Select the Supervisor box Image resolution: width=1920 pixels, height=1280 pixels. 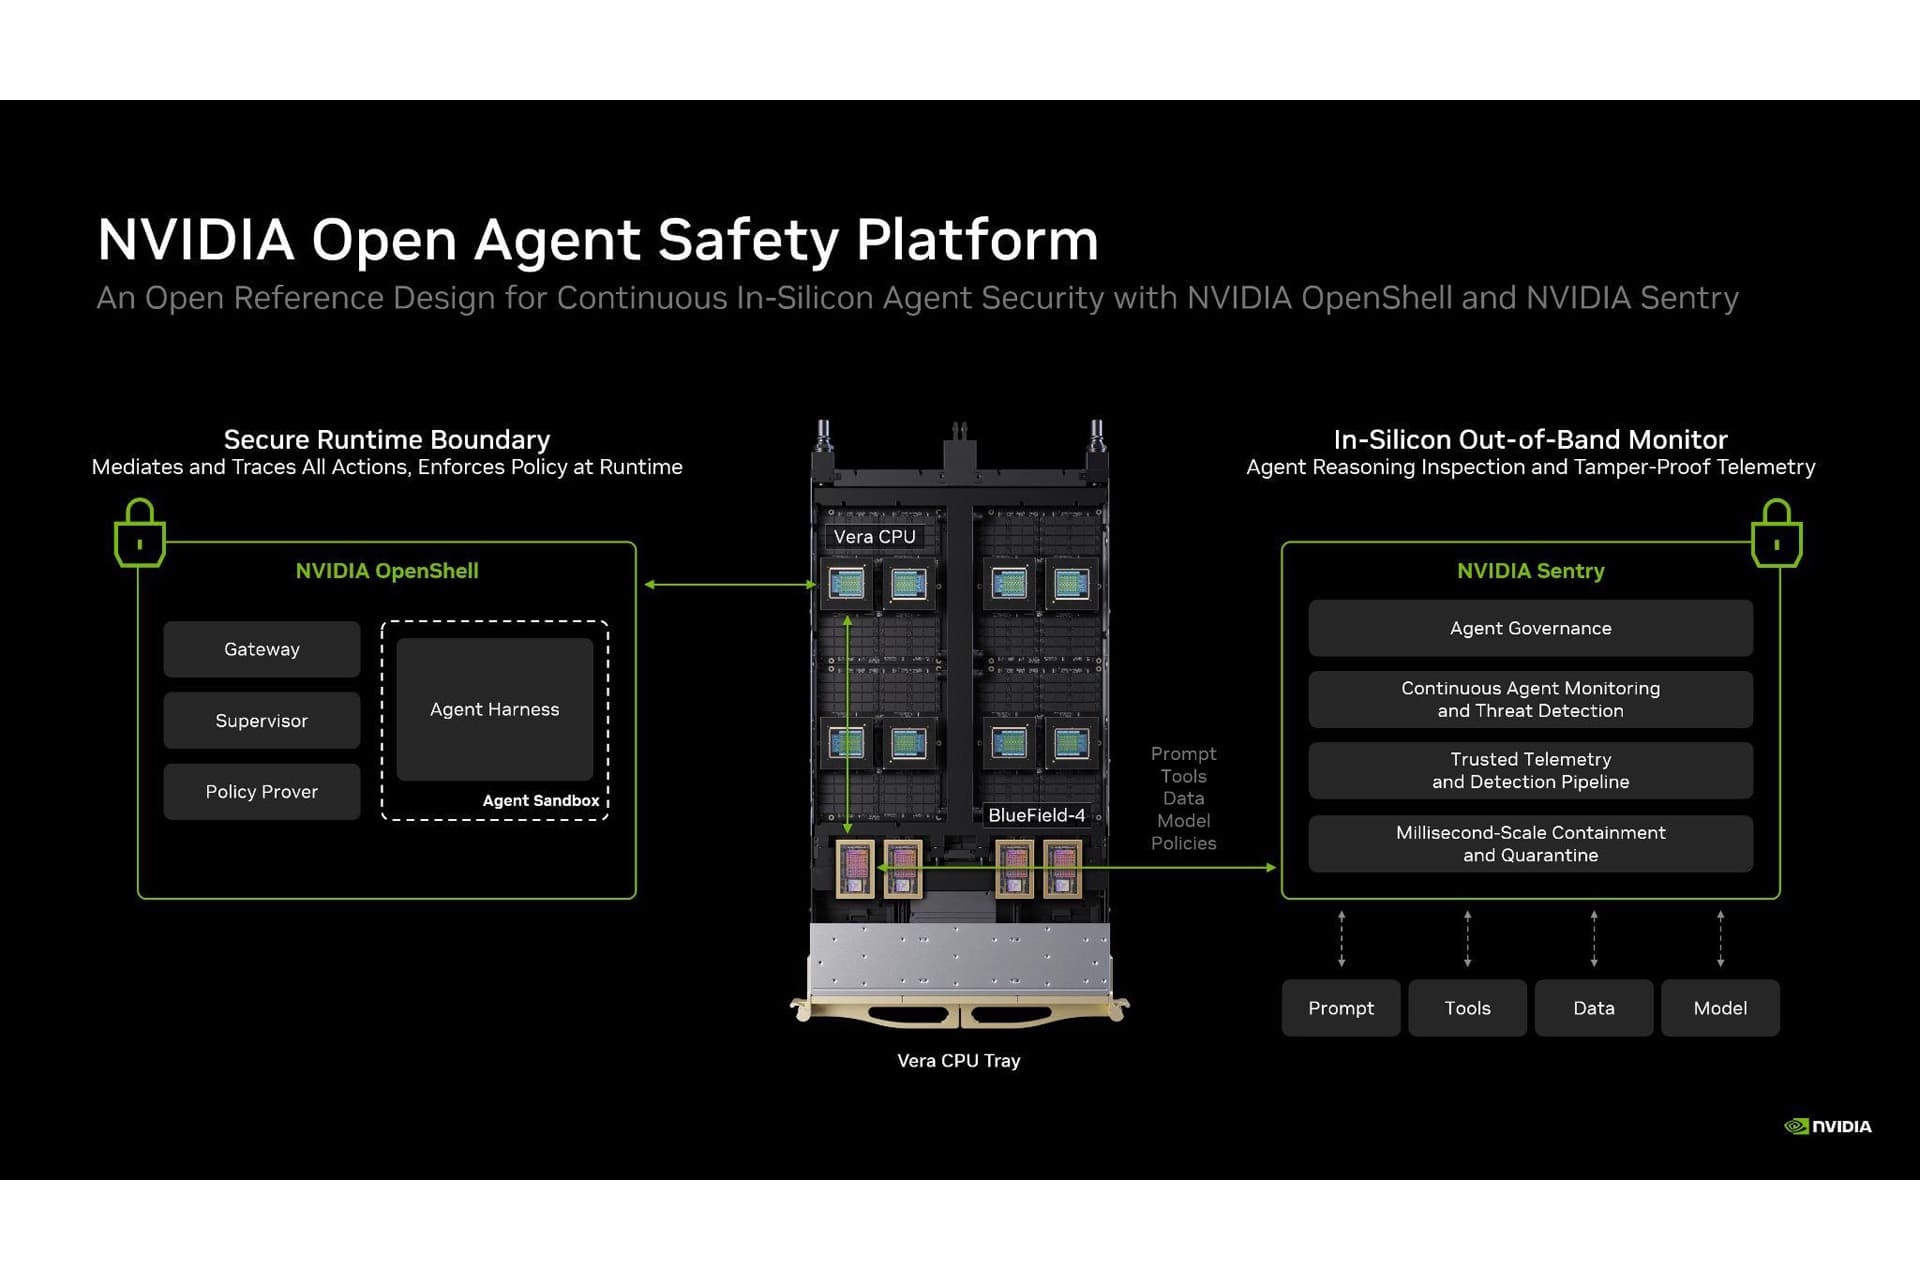(x=262, y=720)
